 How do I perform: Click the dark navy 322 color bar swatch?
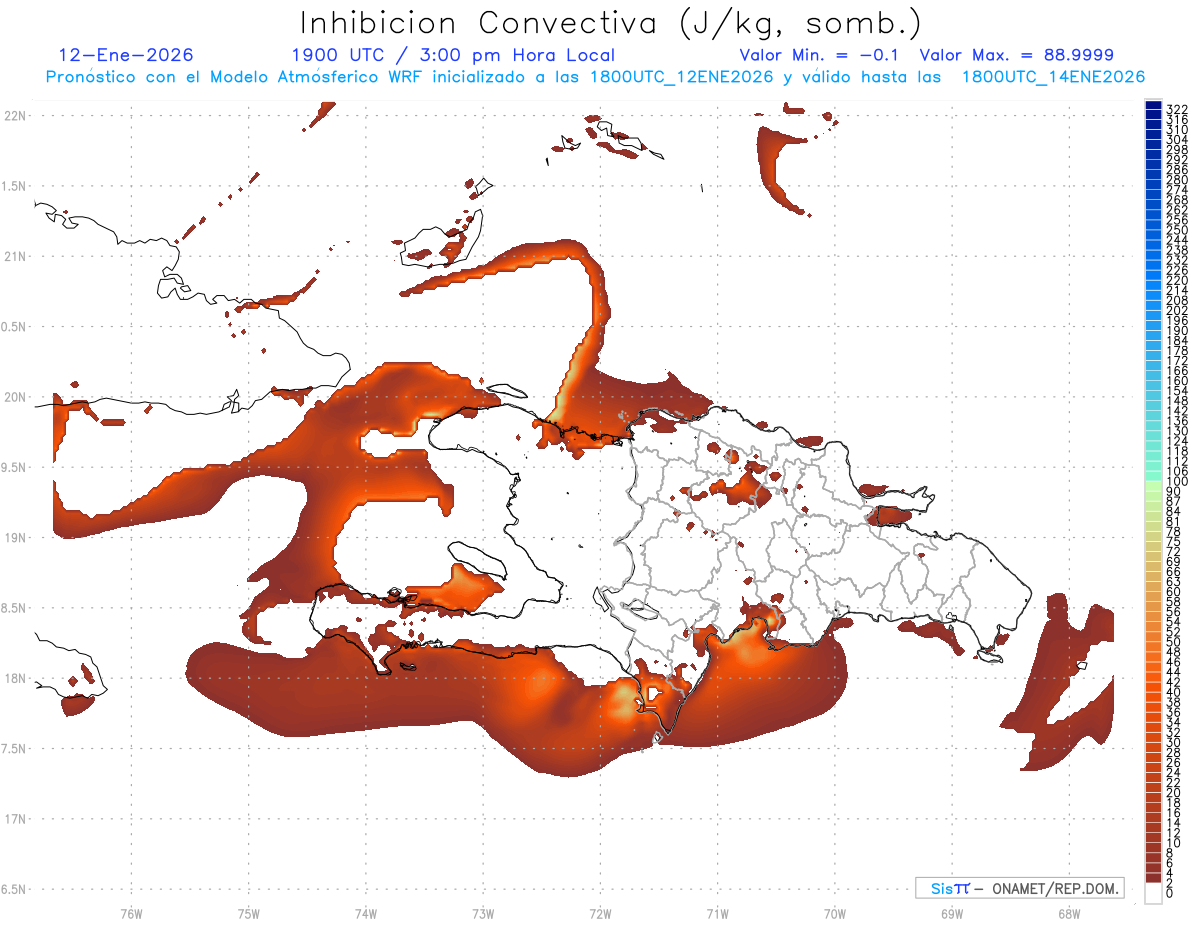pyautogui.click(x=1153, y=106)
